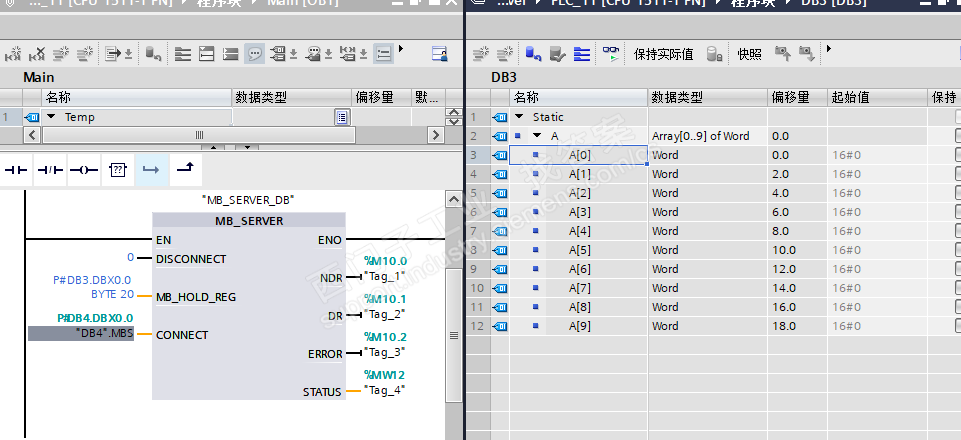This screenshot has height=440, width=961.
Task: Click the 偏移量 column header in DB3
Action: pyautogui.click(x=797, y=97)
